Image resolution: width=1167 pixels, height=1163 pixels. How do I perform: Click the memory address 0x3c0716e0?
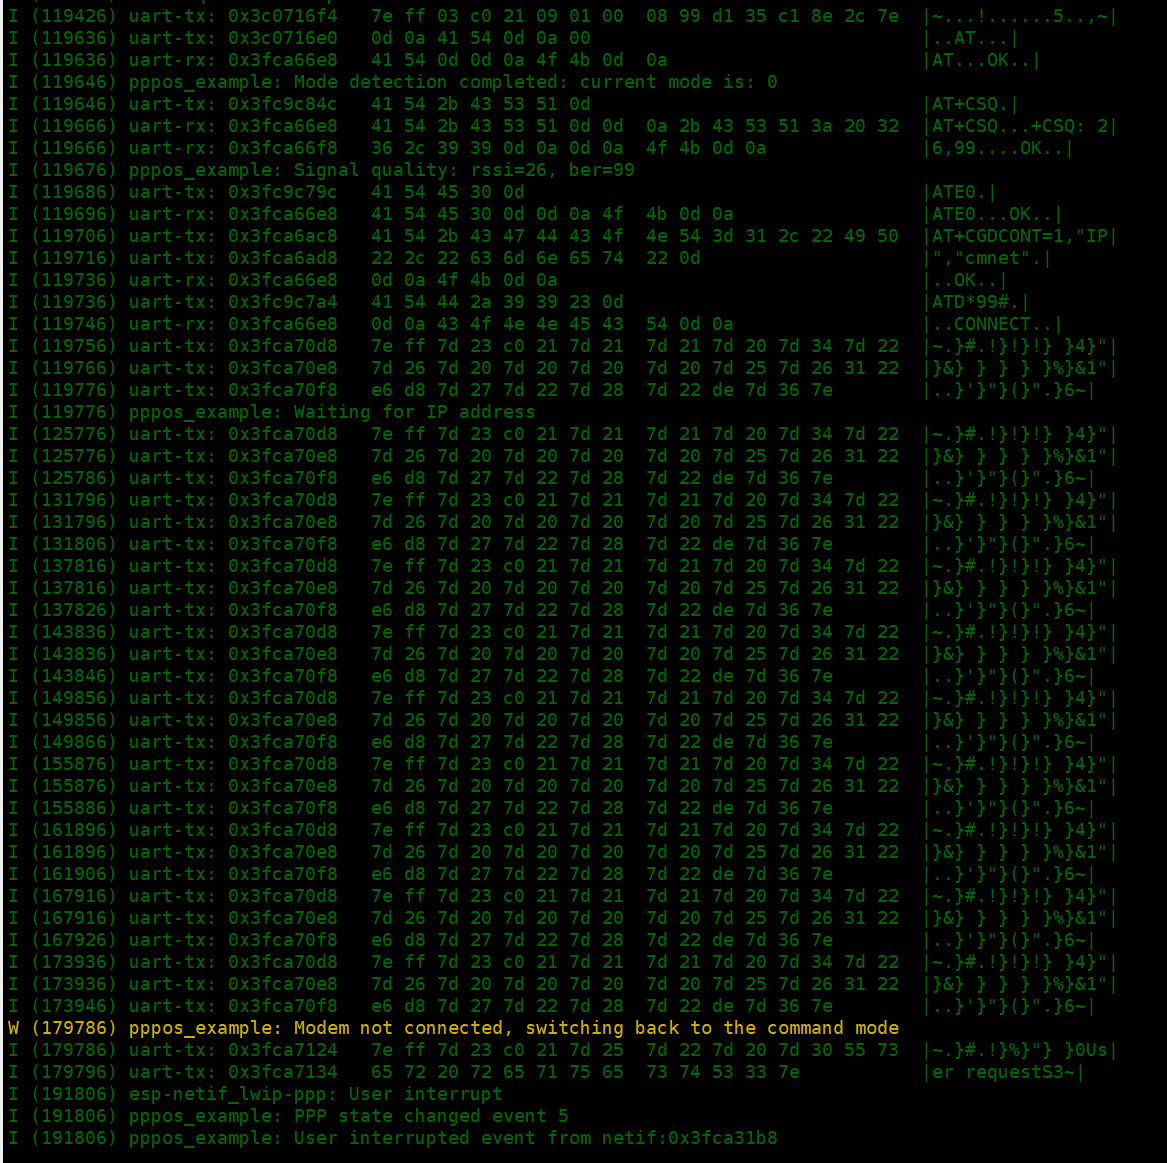[x=282, y=38]
